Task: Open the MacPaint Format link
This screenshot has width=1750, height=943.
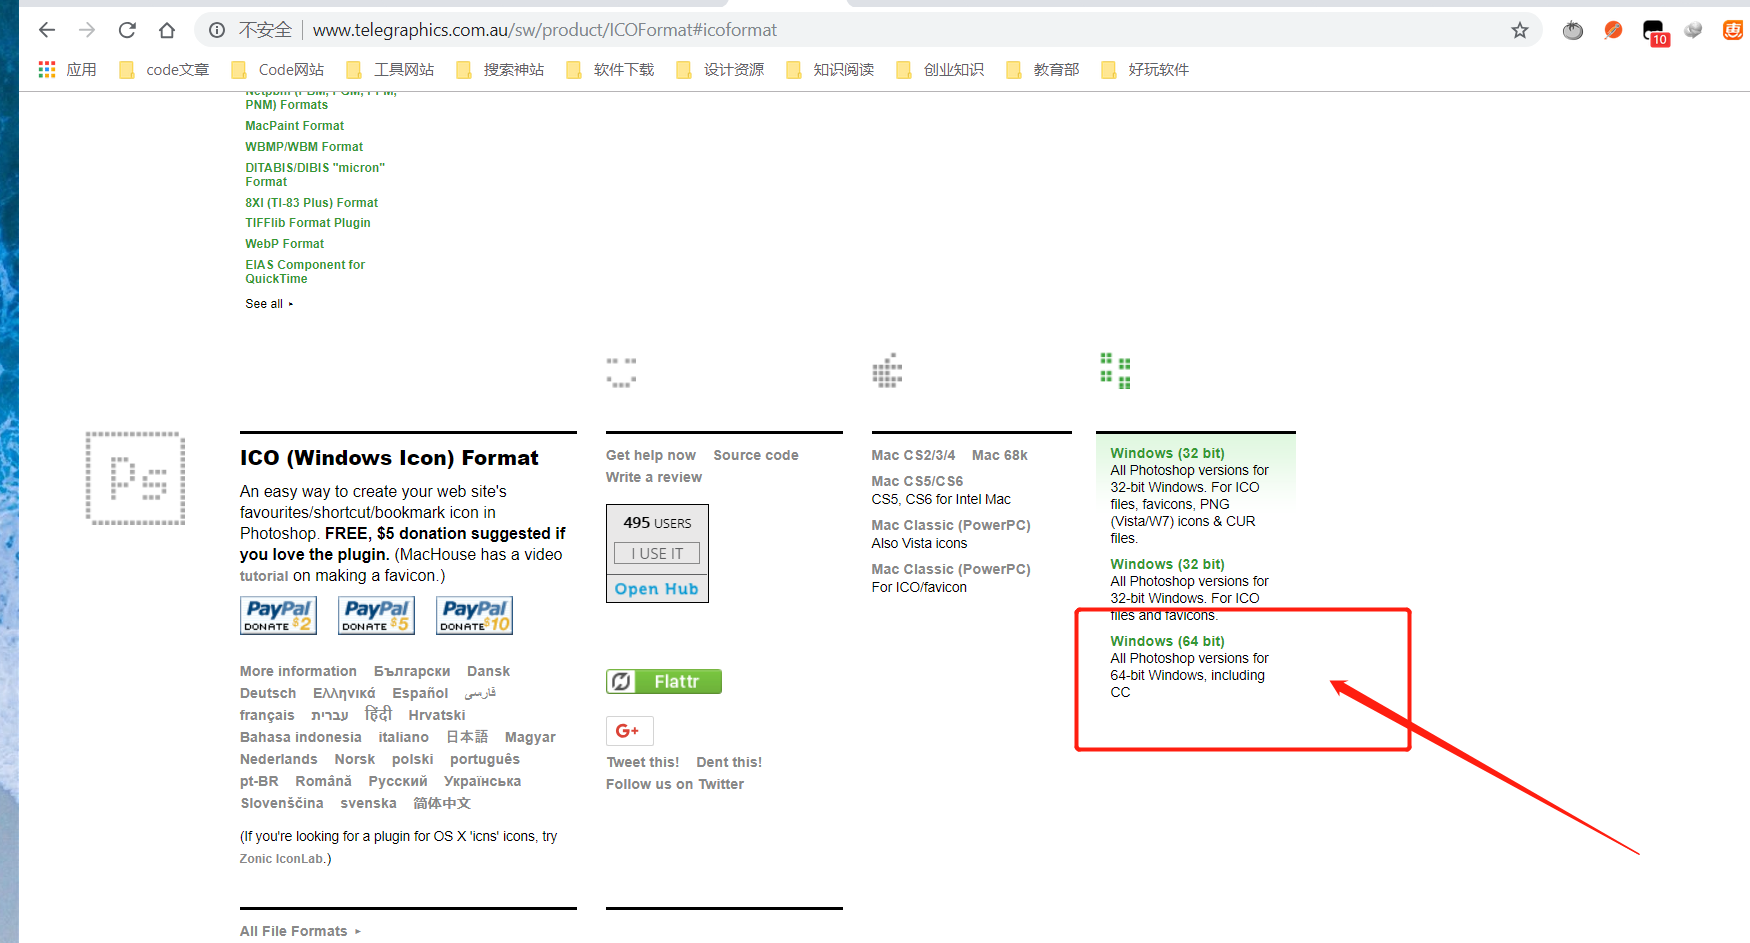Action: click(x=294, y=126)
